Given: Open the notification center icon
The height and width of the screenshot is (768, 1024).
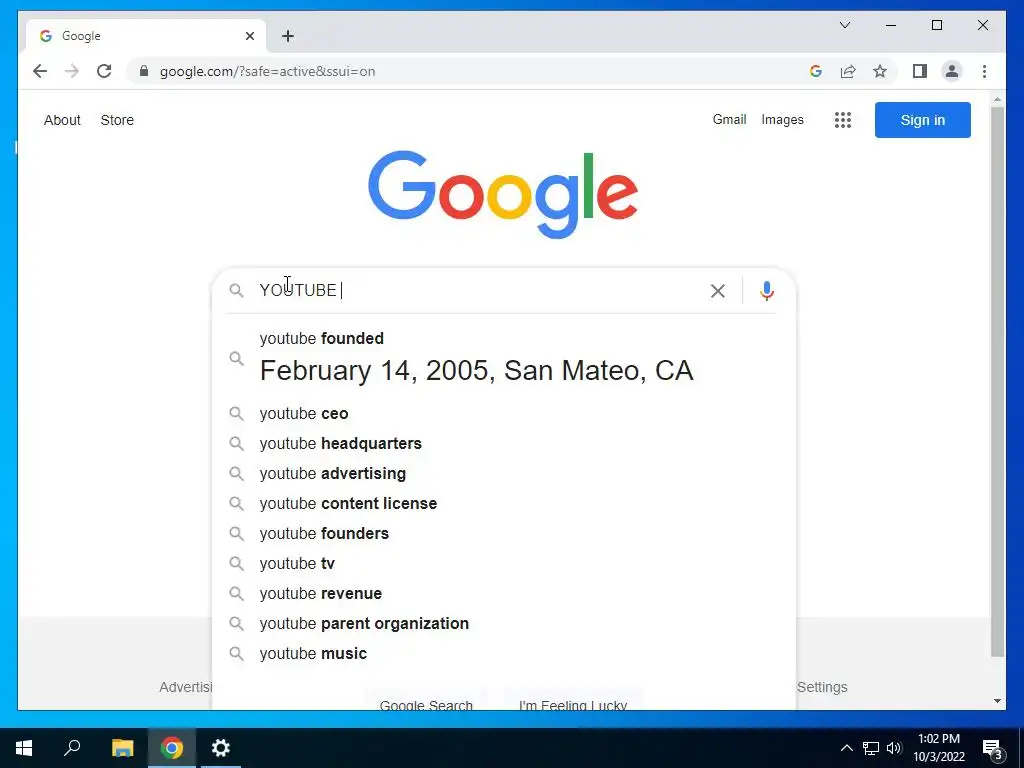Looking at the screenshot, I should pos(993,748).
